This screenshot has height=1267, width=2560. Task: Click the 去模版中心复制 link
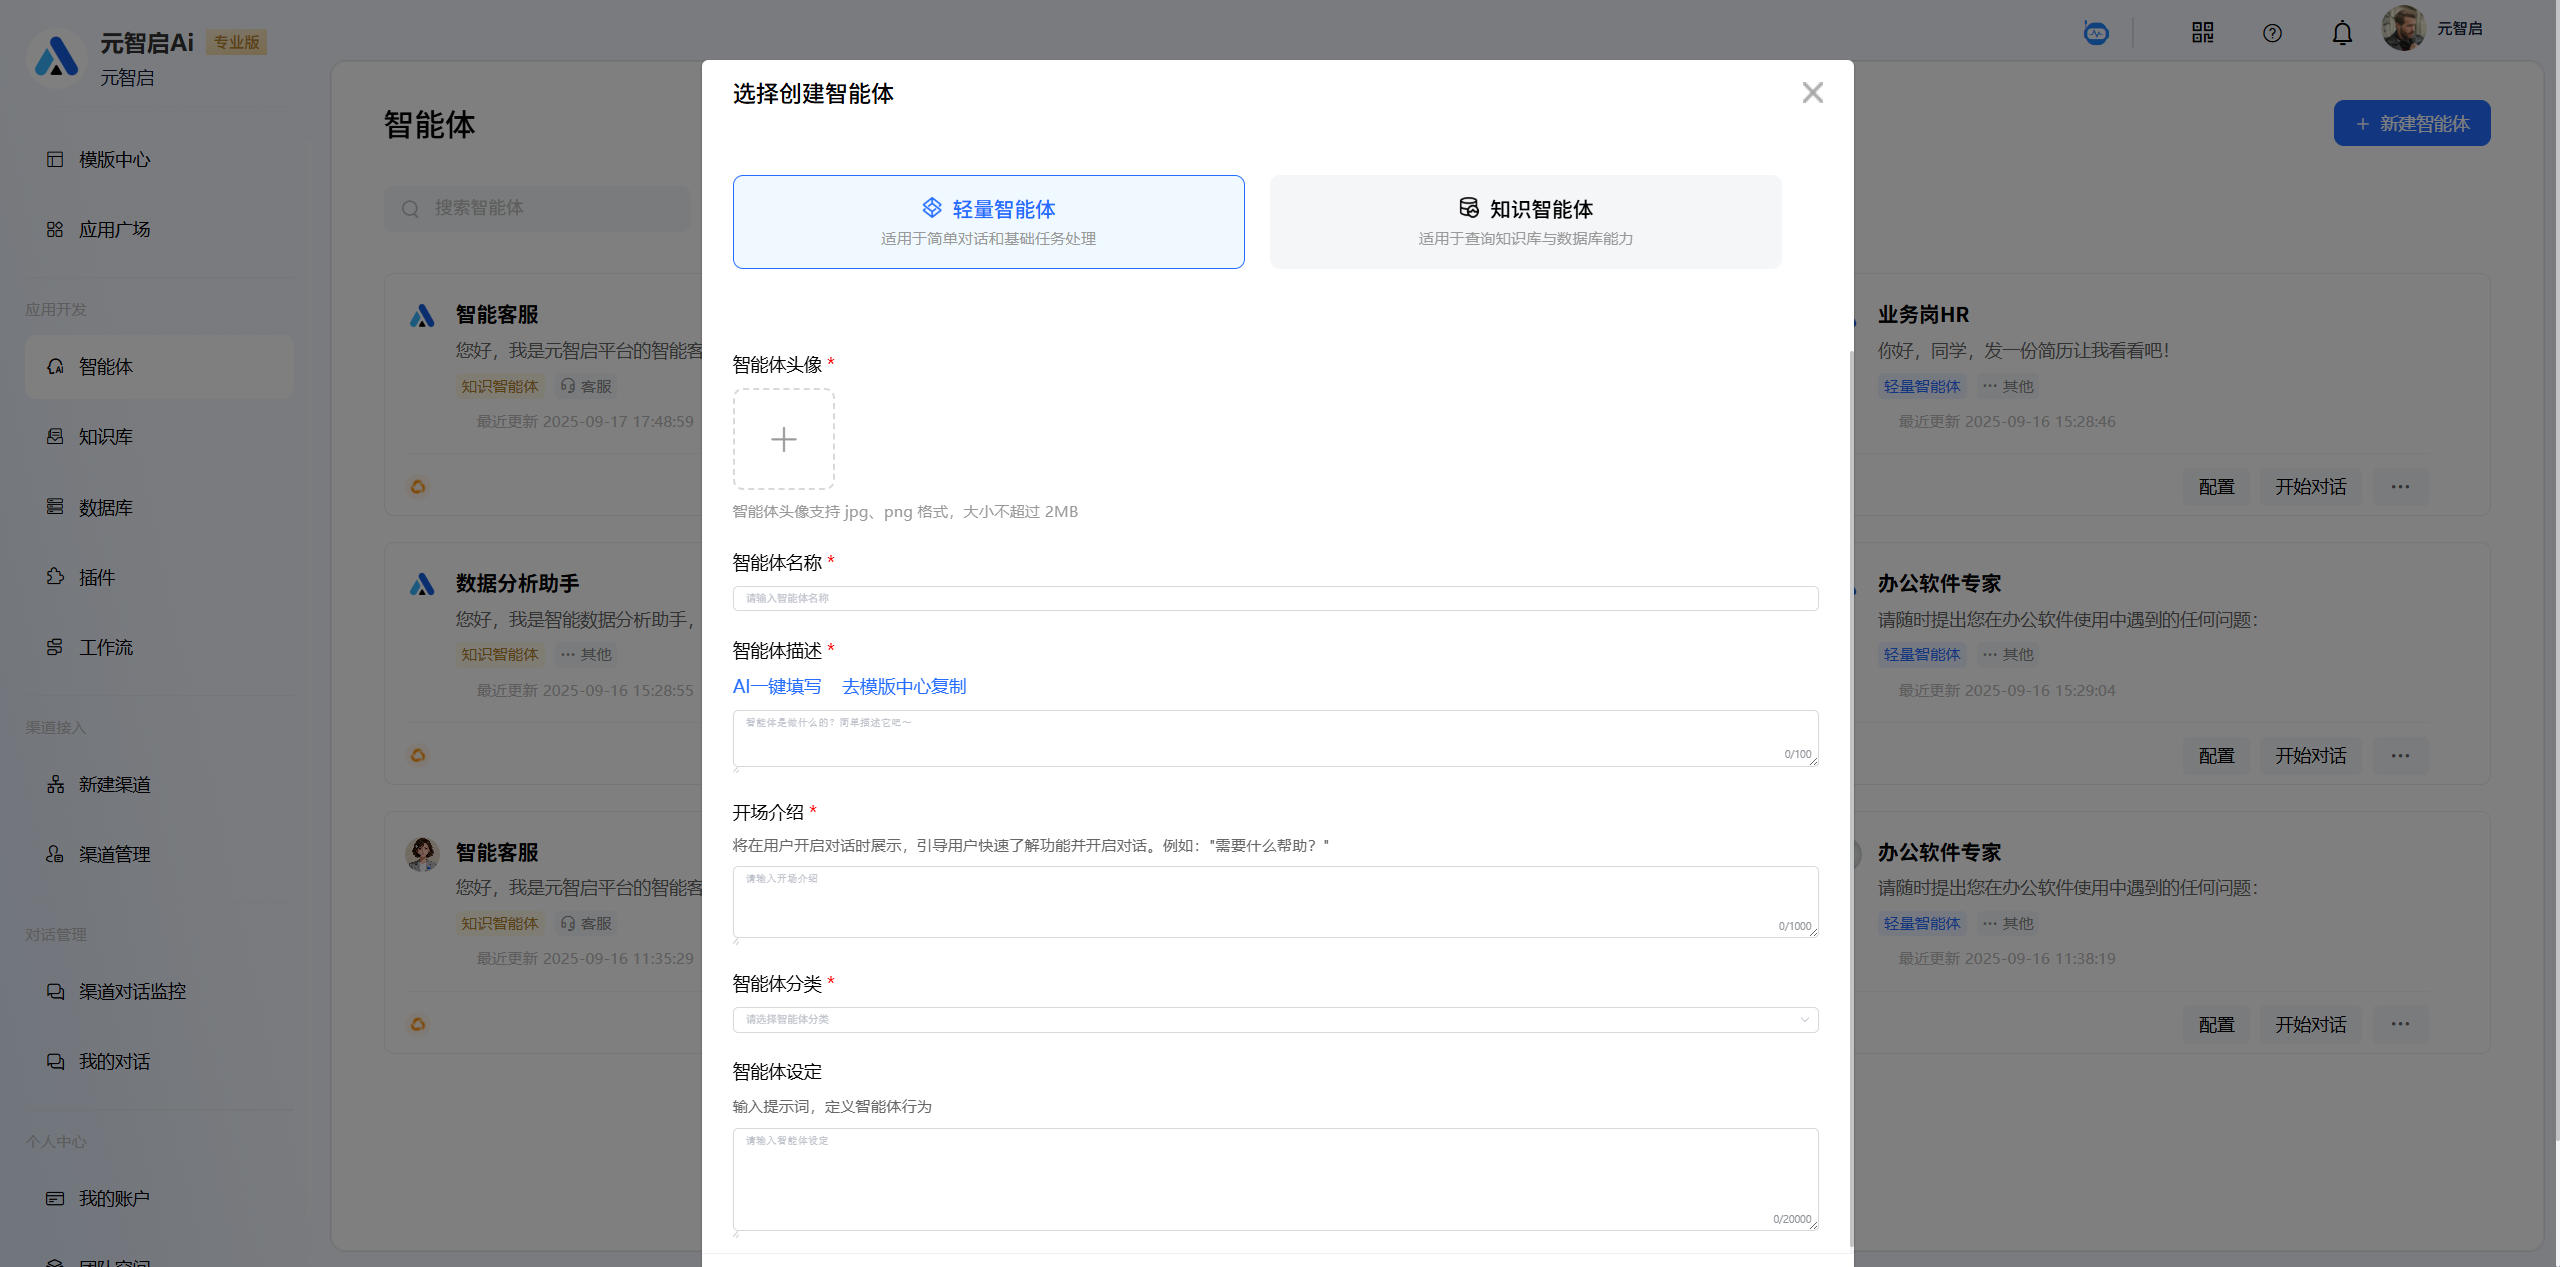pos(904,687)
